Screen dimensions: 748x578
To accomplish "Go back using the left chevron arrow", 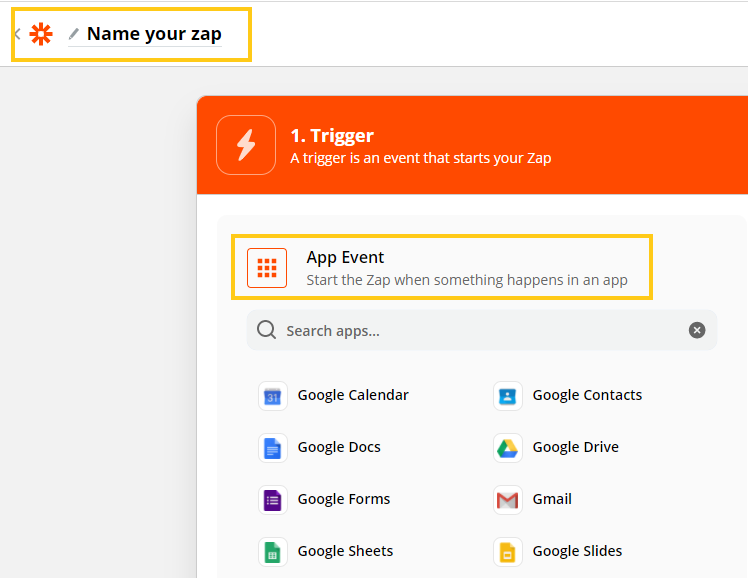I will (x=18, y=34).
